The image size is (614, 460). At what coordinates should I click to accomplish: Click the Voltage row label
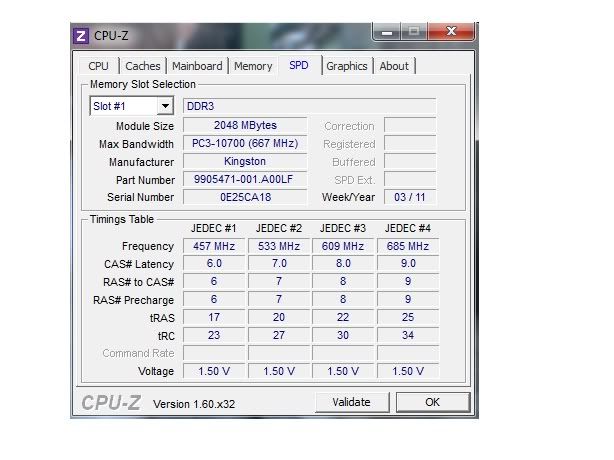(x=156, y=371)
